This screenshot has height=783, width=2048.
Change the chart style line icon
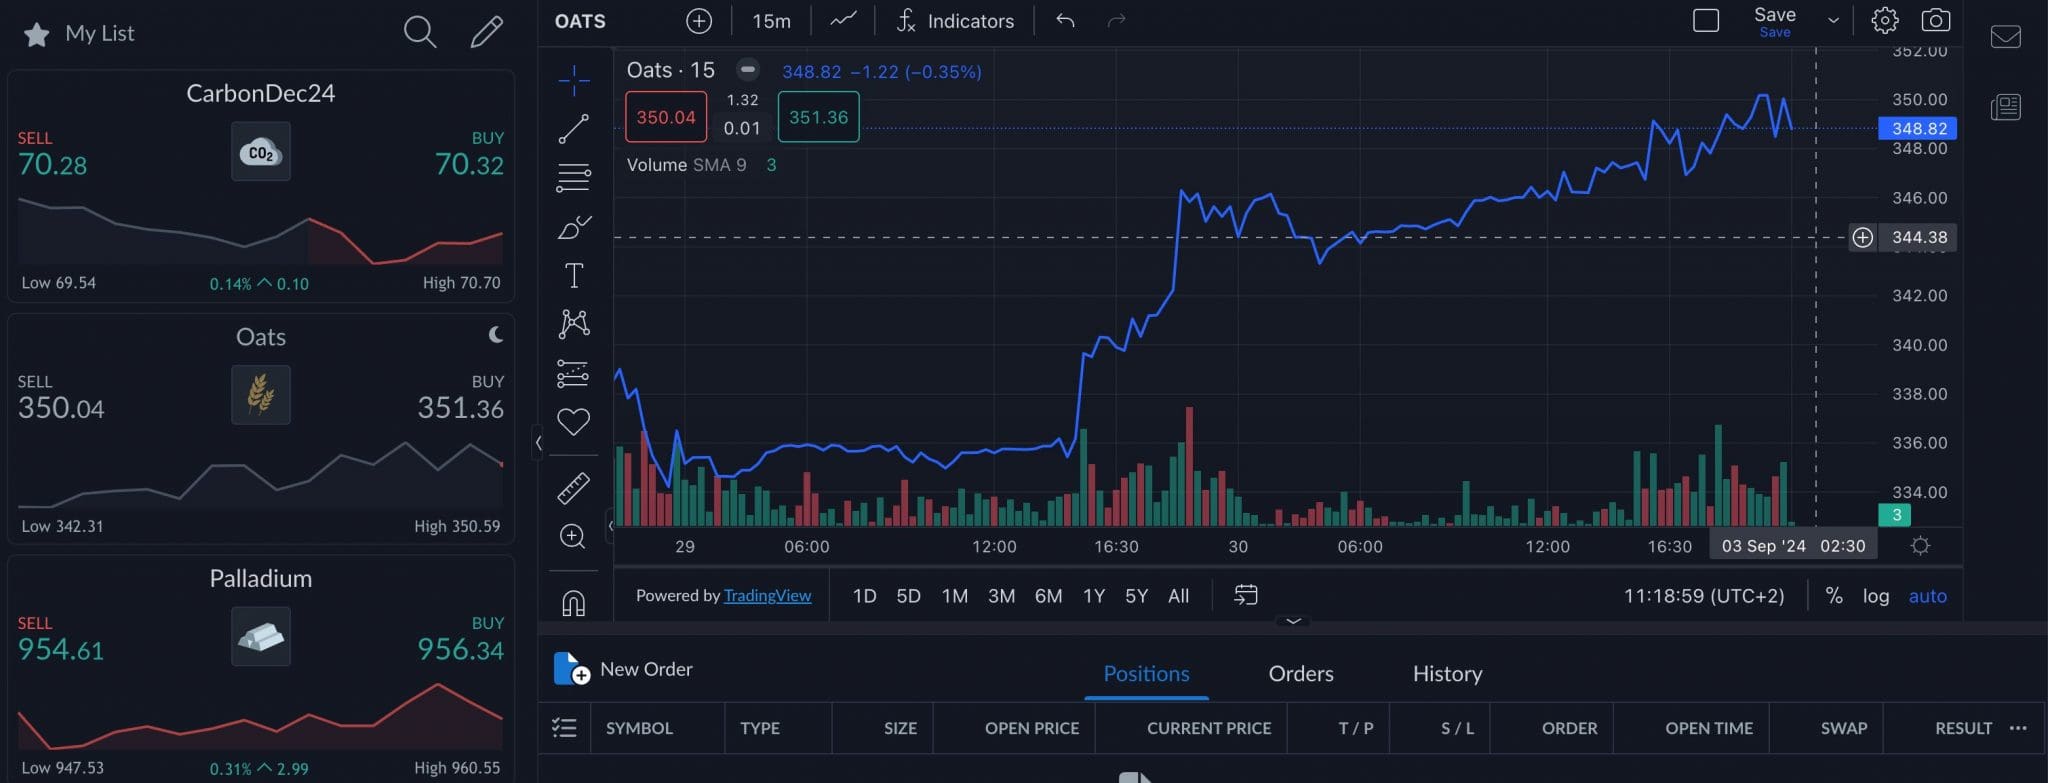843,20
